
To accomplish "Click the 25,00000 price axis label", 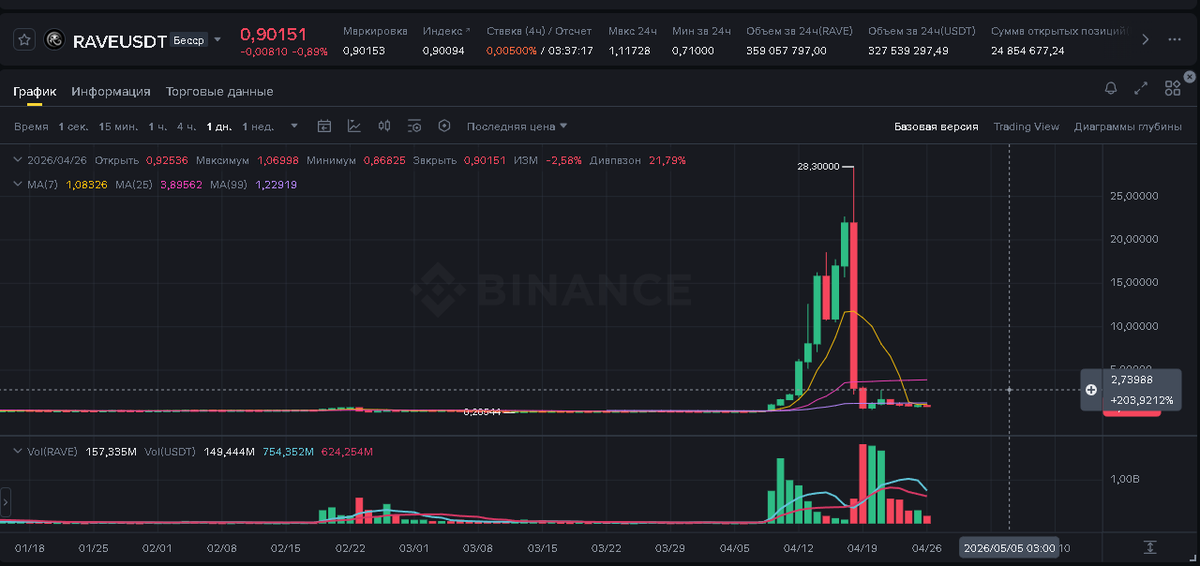I will (1134, 196).
